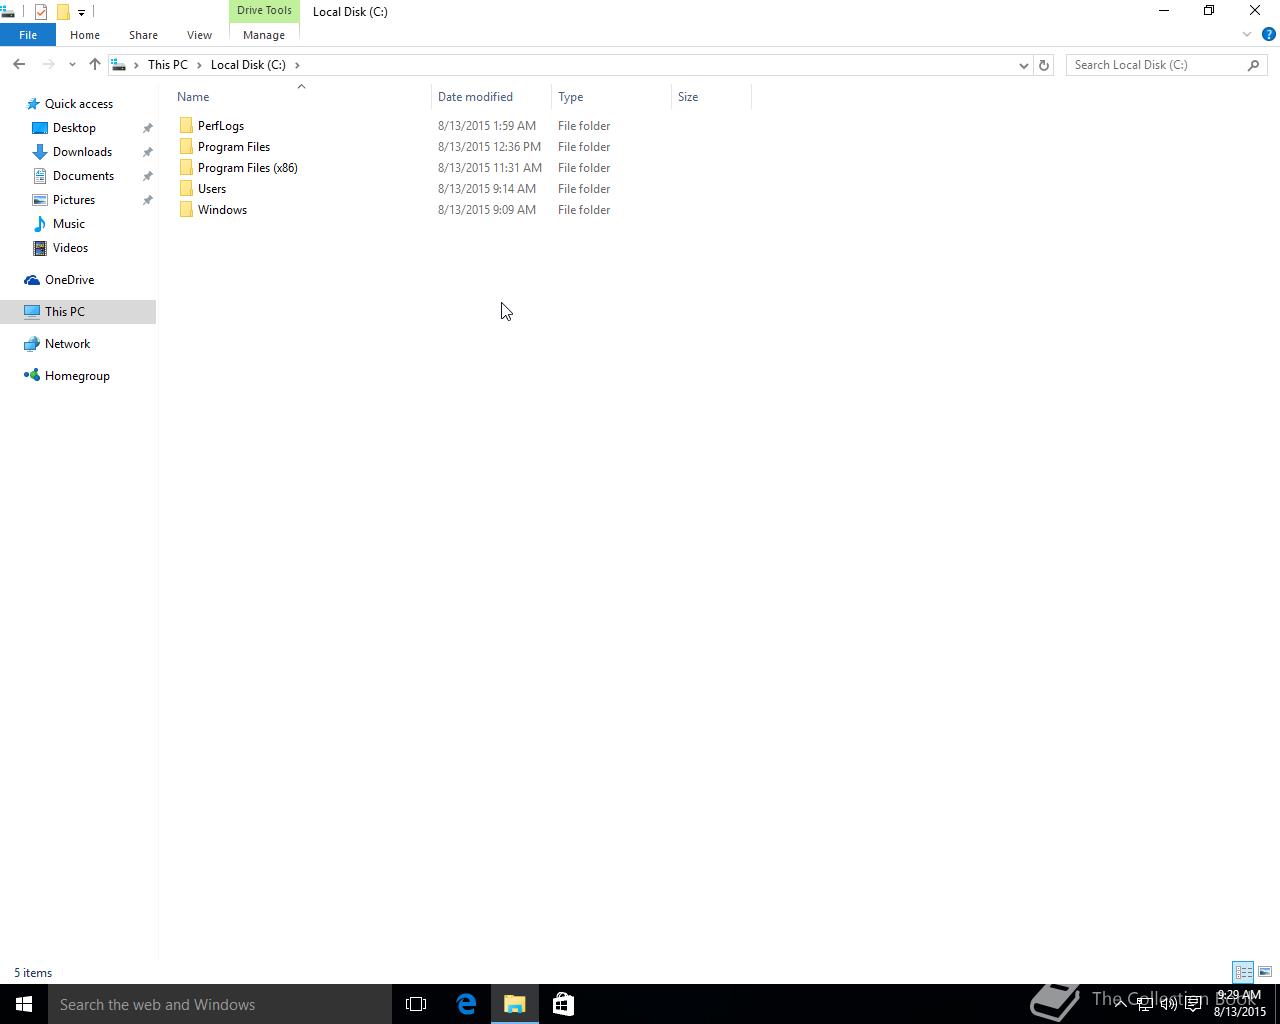Click the pin icon next to Downloads
This screenshot has height=1024, width=1280.
click(x=147, y=152)
